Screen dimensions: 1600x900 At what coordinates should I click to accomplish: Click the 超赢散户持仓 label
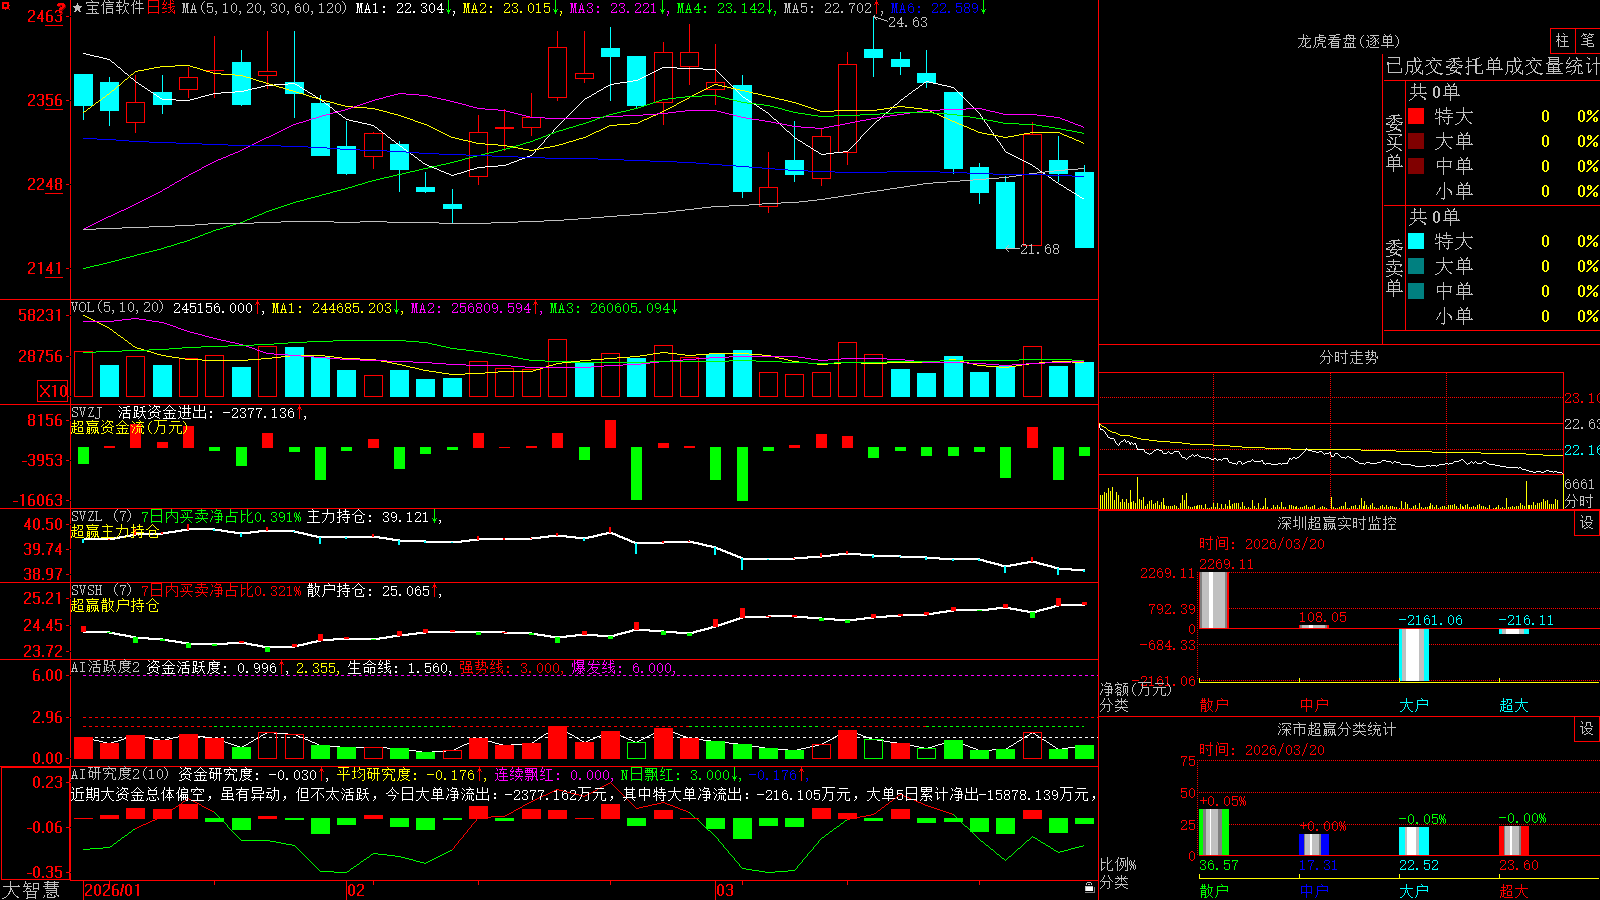coord(115,605)
